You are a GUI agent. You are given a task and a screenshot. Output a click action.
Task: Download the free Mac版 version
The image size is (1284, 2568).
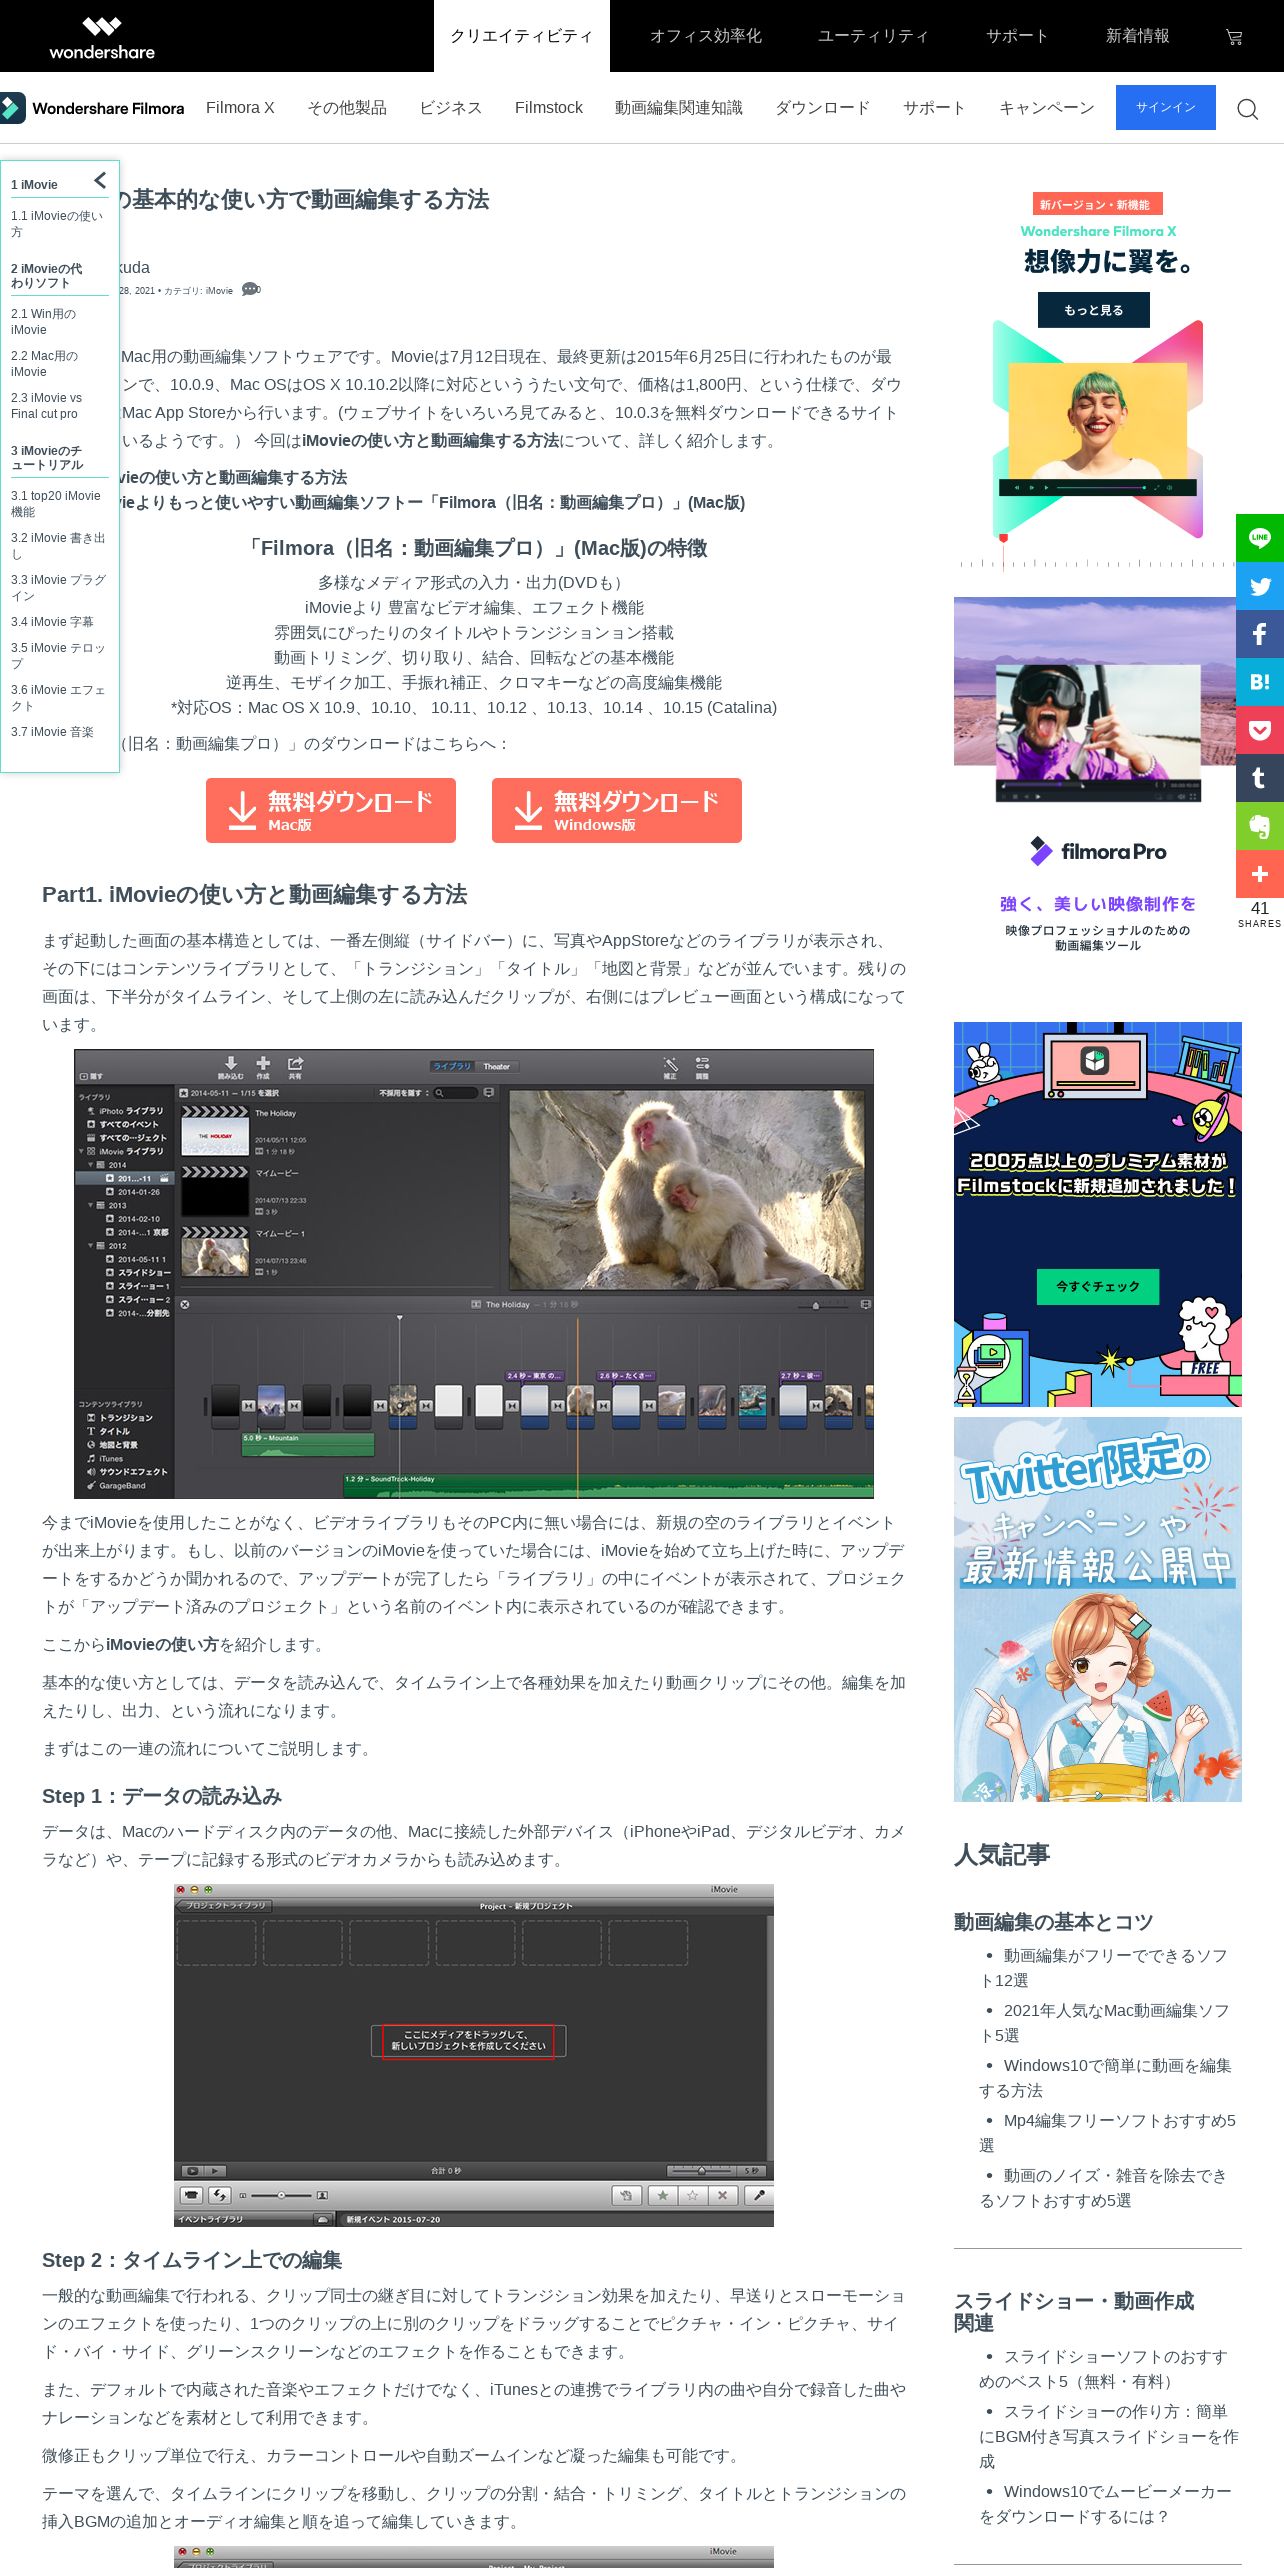point(331,811)
